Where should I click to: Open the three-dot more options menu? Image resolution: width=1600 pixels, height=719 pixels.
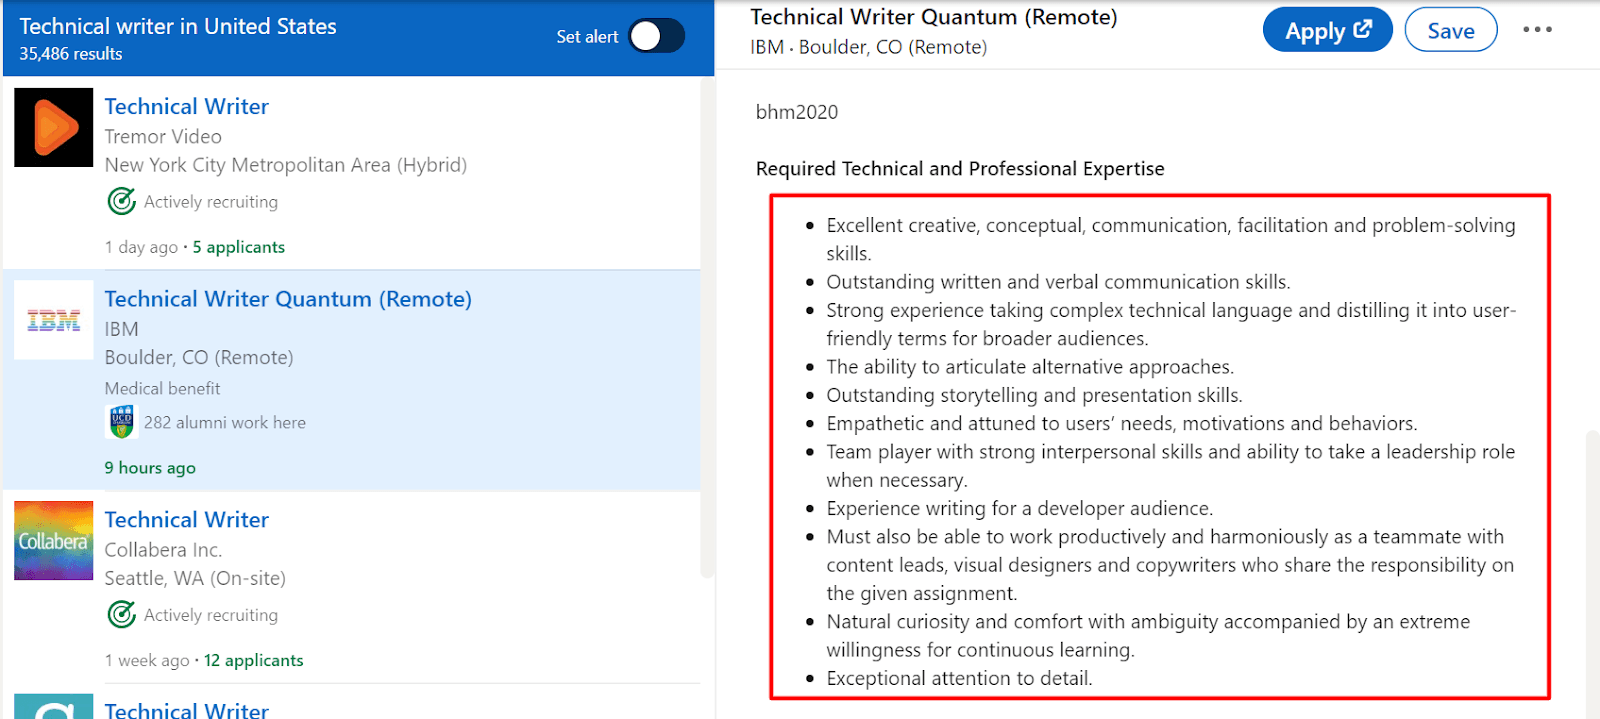pyautogui.click(x=1537, y=30)
